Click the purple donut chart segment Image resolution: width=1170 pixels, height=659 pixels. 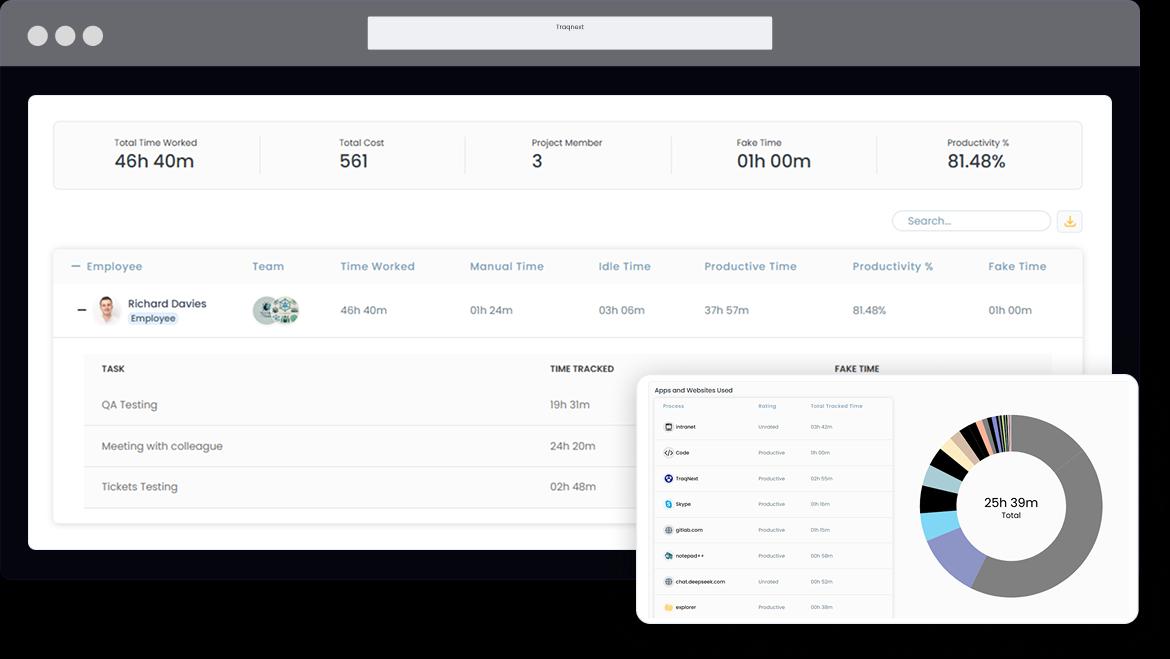click(954, 555)
